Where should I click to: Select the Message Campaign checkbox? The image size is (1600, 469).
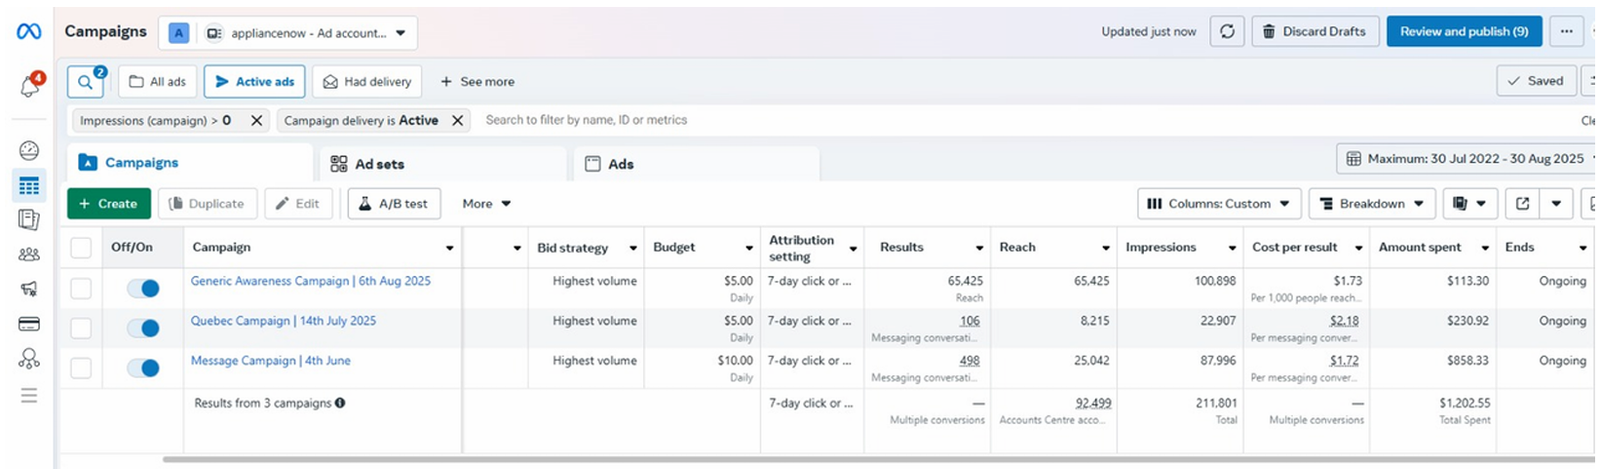point(81,368)
